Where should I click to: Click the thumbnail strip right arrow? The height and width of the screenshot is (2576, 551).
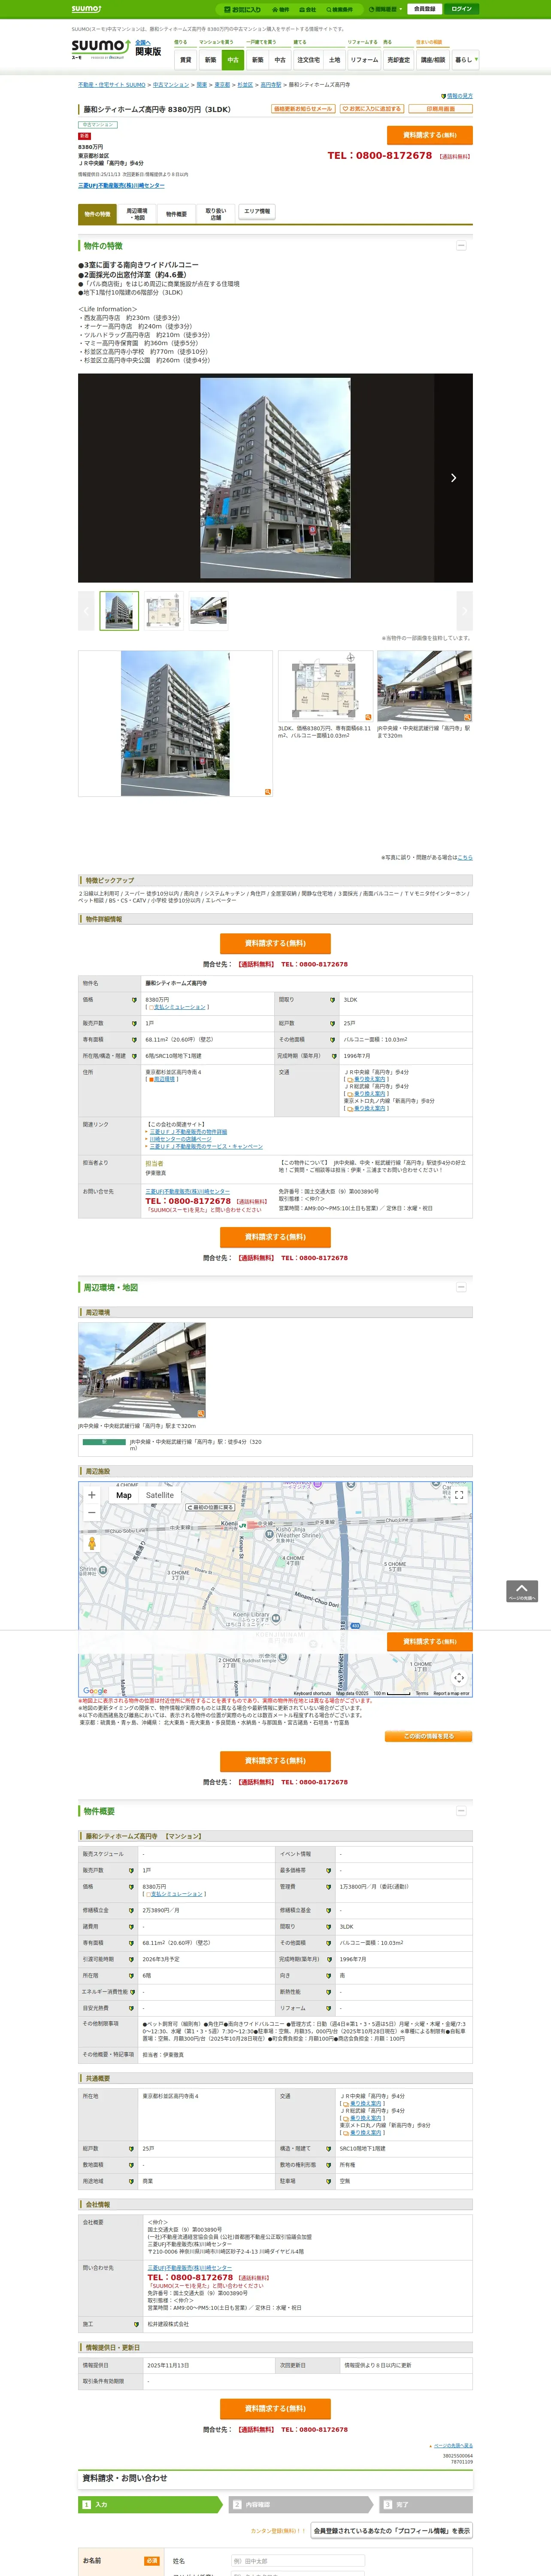click(465, 611)
